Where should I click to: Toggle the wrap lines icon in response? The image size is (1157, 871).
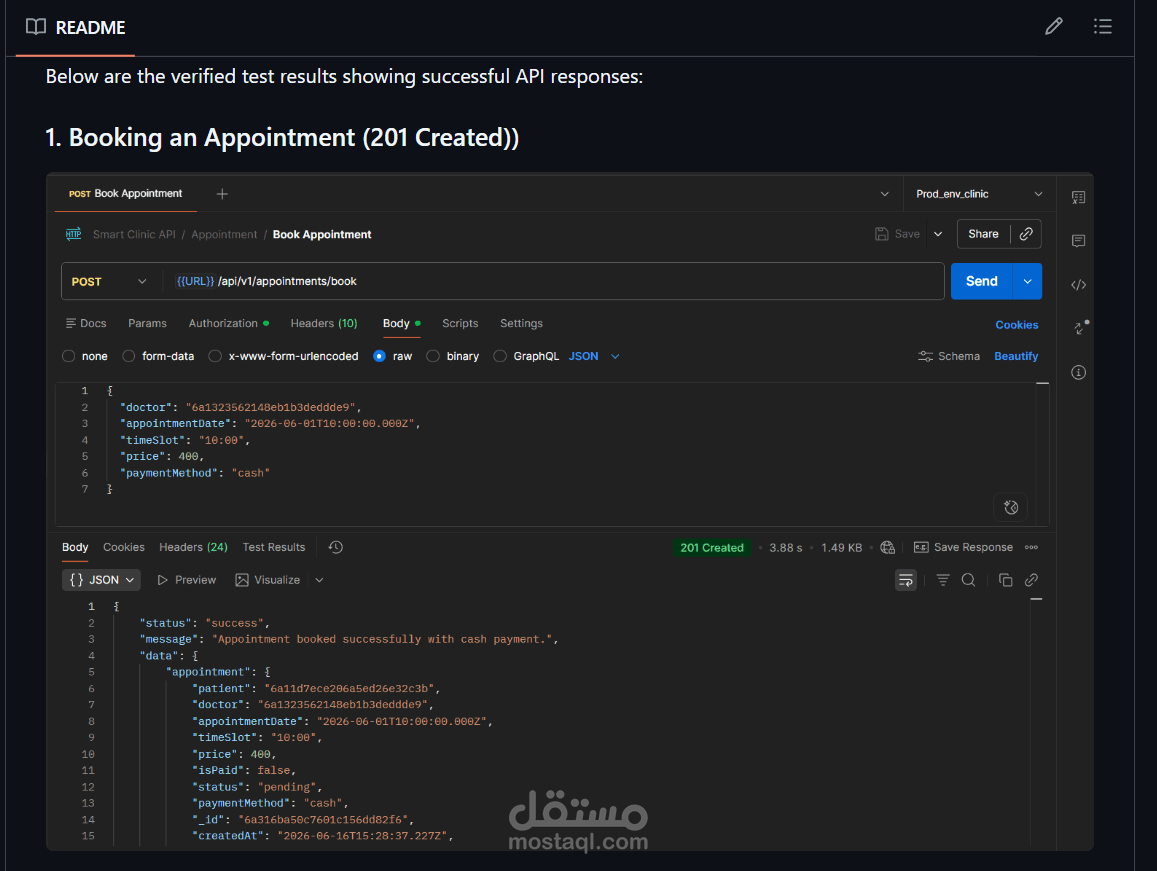point(905,580)
